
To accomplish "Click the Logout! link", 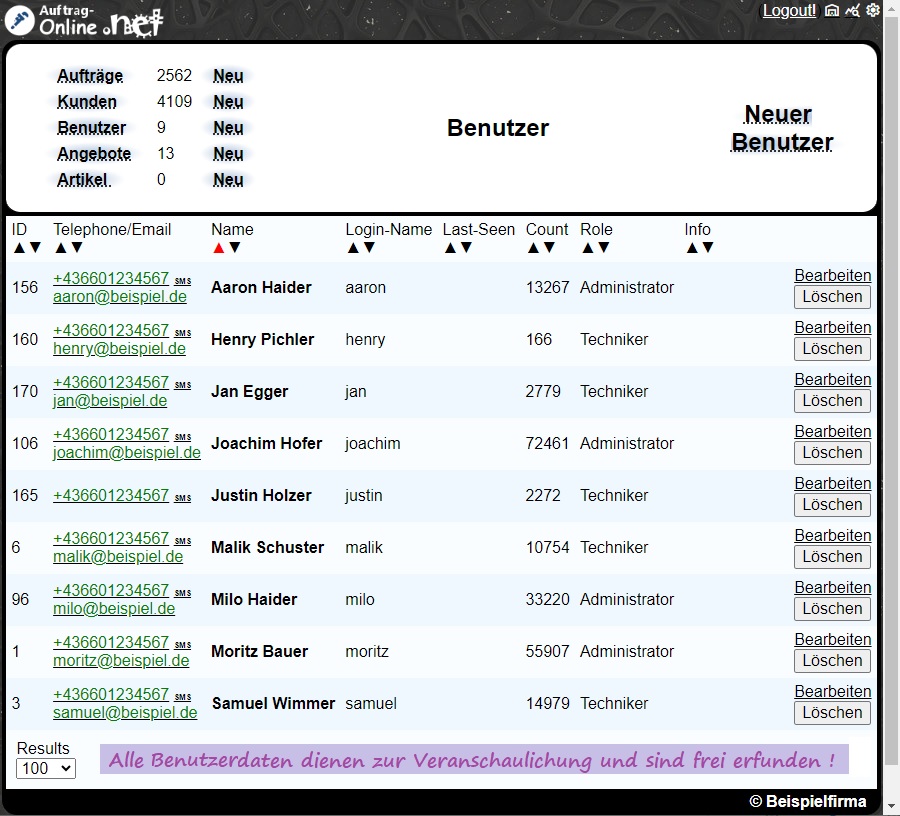I will click(x=789, y=11).
